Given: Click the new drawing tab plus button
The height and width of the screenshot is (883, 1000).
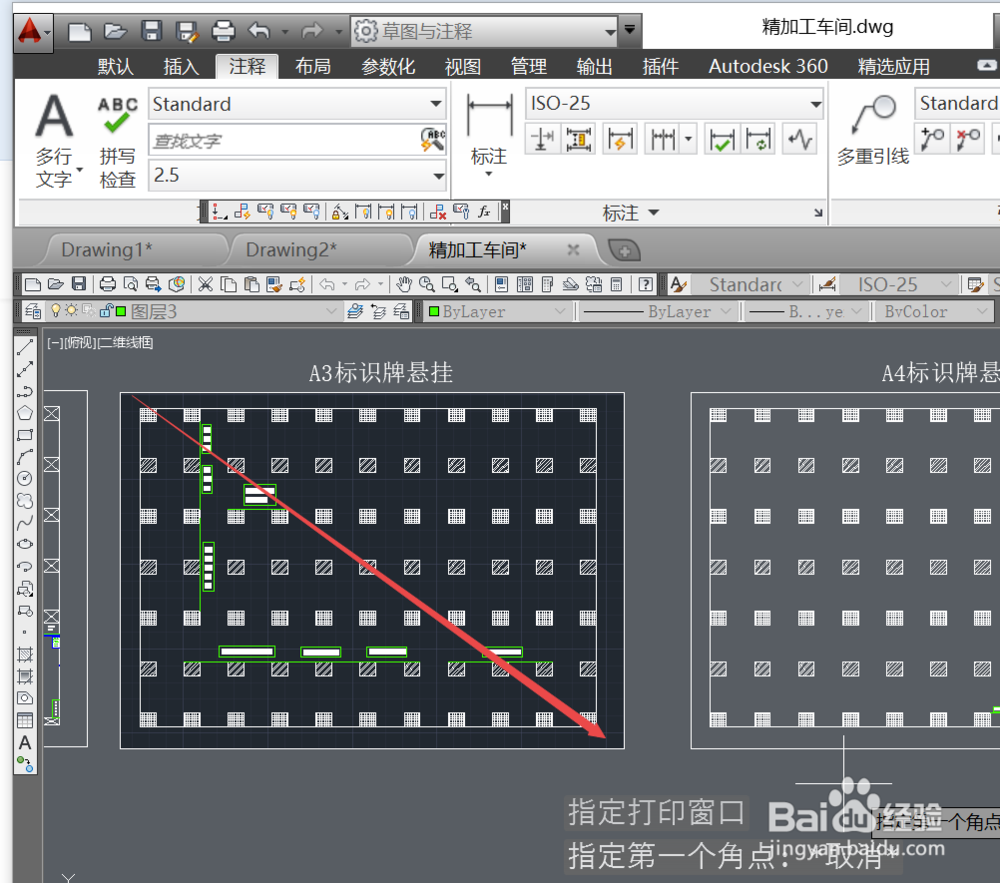Looking at the screenshot, I should (x=624, y=251).
